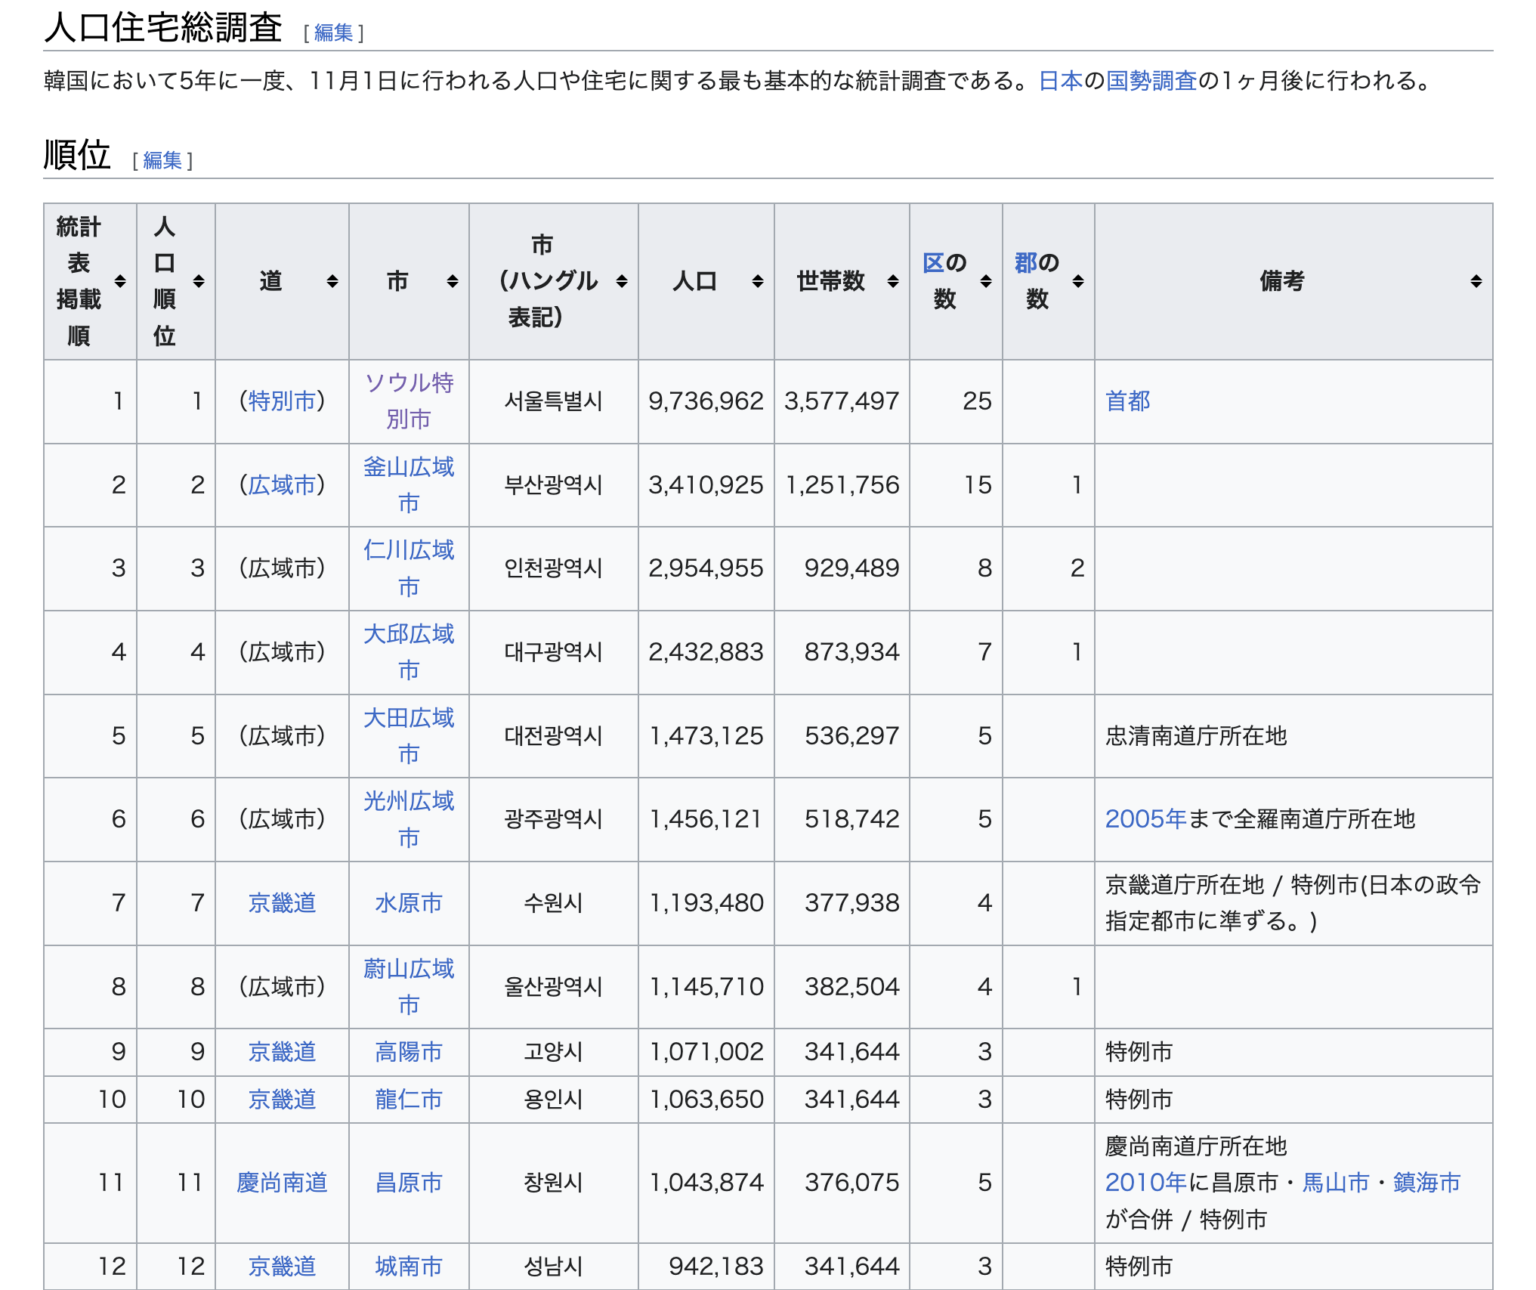Visit the 馬山市 link in the remarks cell
This screenshot has height=1290, width=1536.
click(1337, 1182)
